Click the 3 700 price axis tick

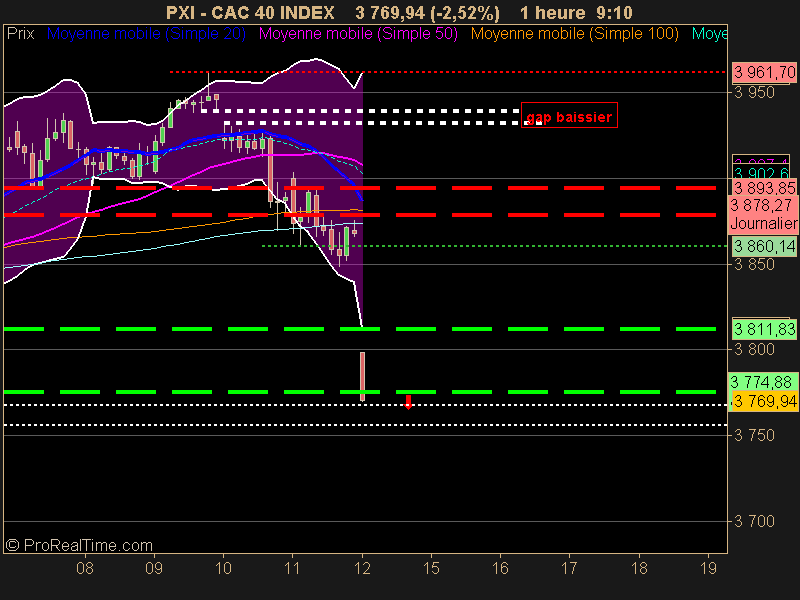754,521
